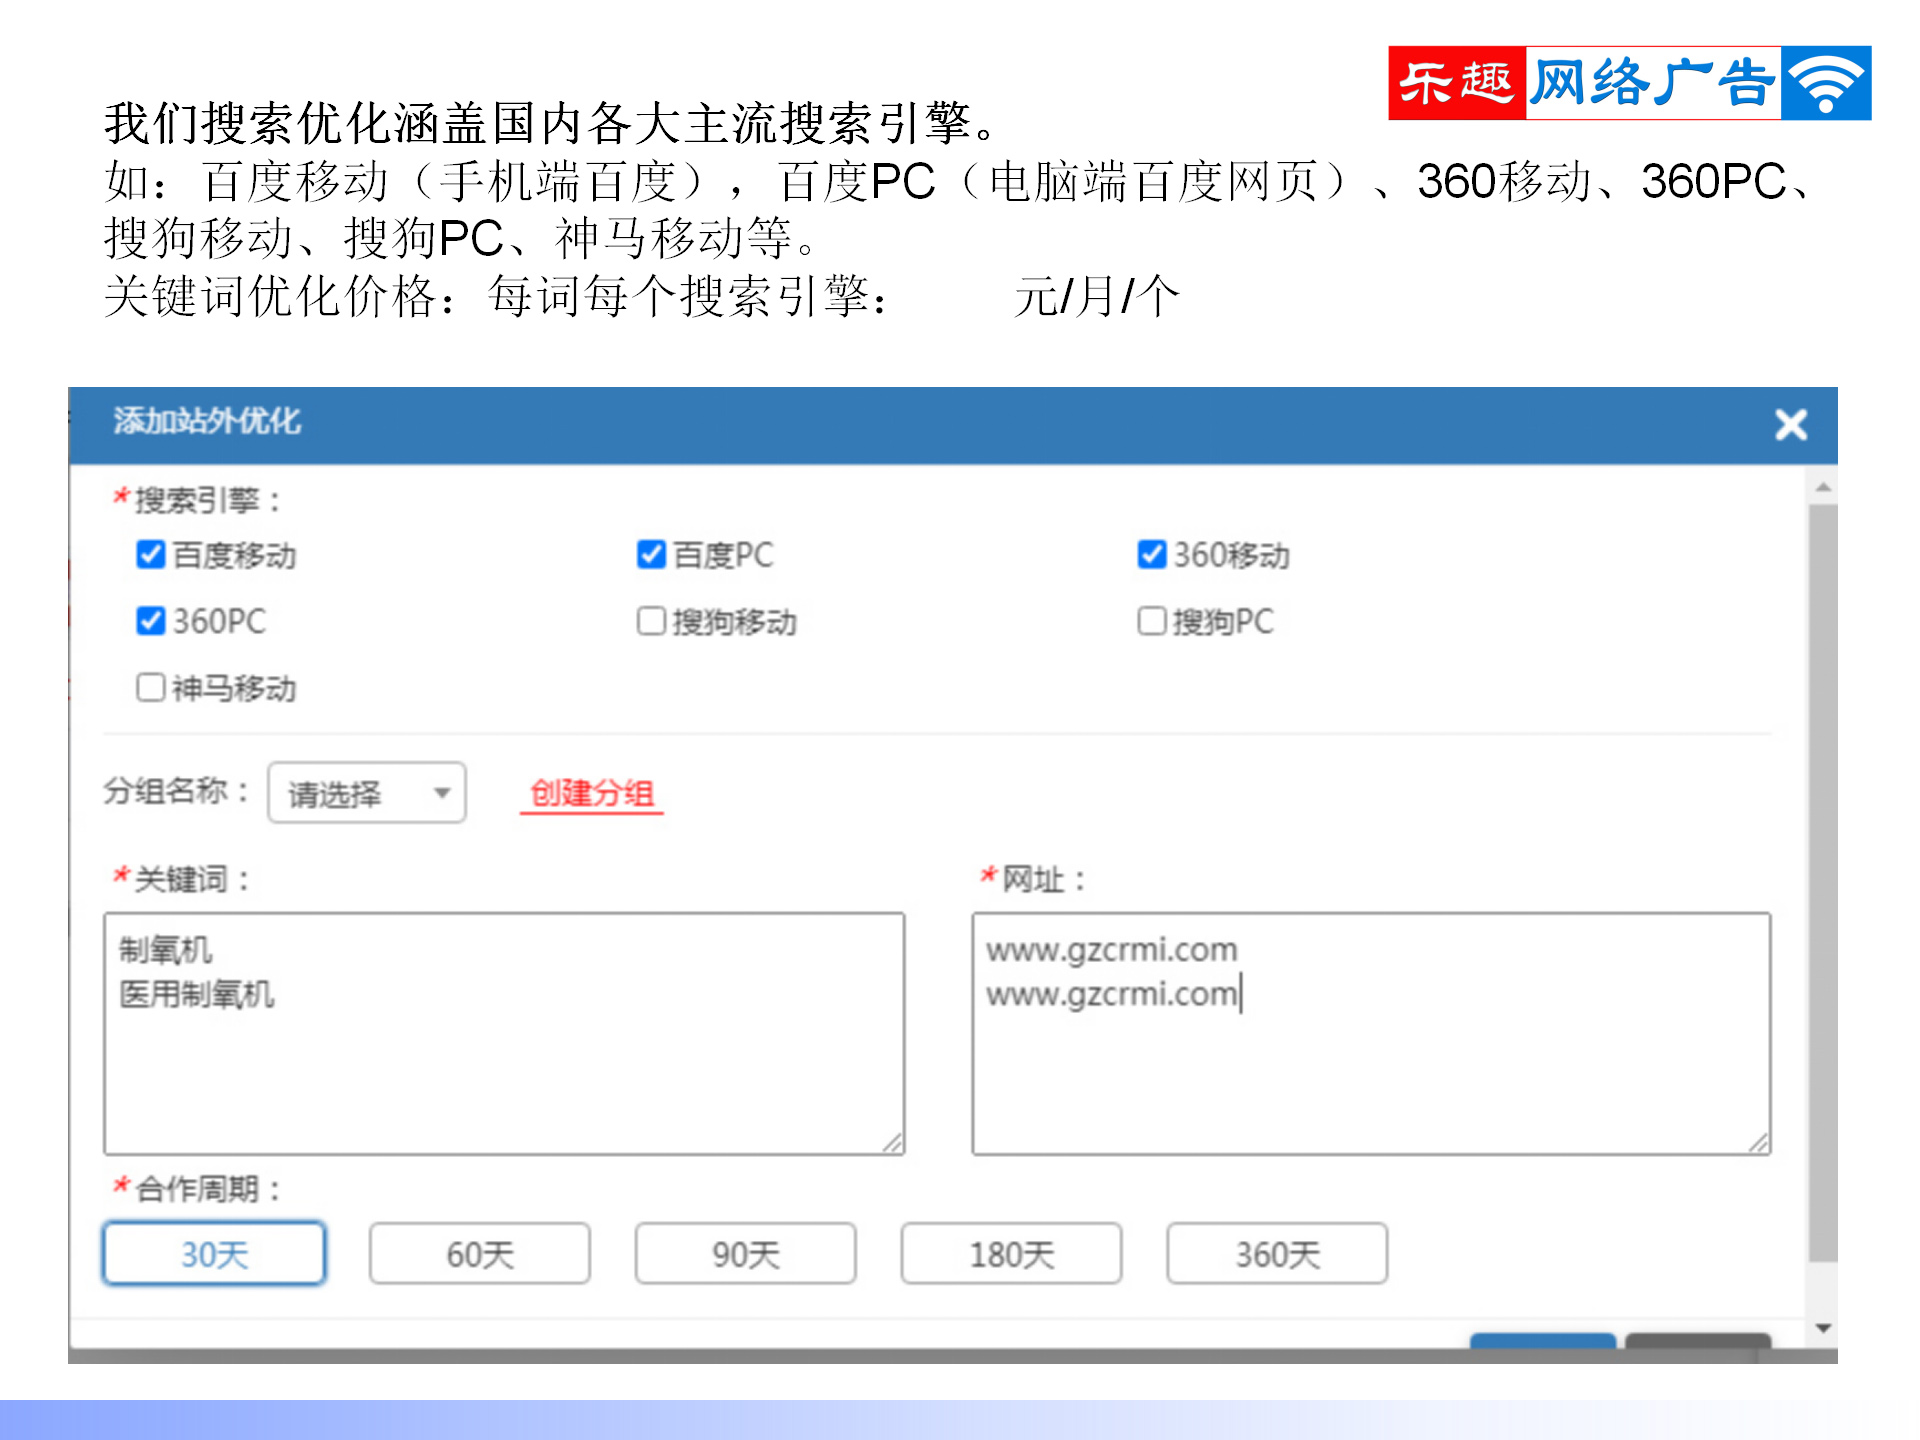This screenshot has width=1920, height=1440.
Task: Enable the 搜狗移动 checkbox
Action: tap(651, 621)
